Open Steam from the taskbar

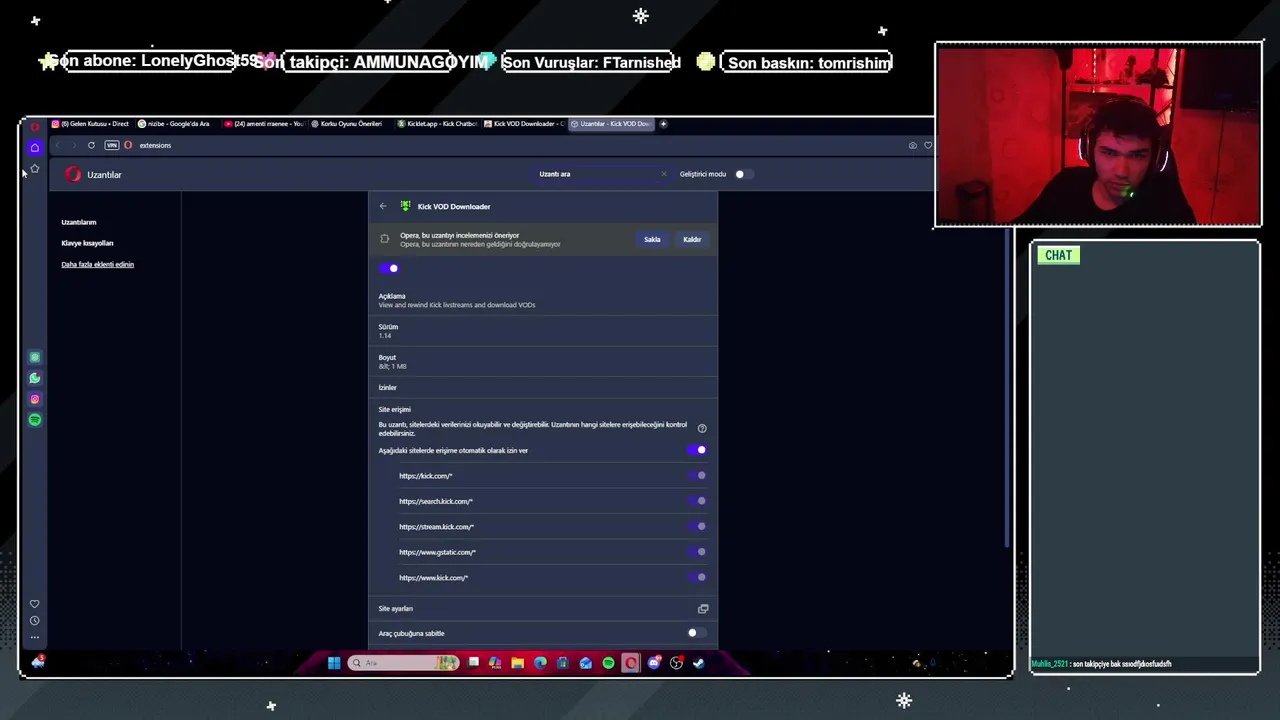699,662
